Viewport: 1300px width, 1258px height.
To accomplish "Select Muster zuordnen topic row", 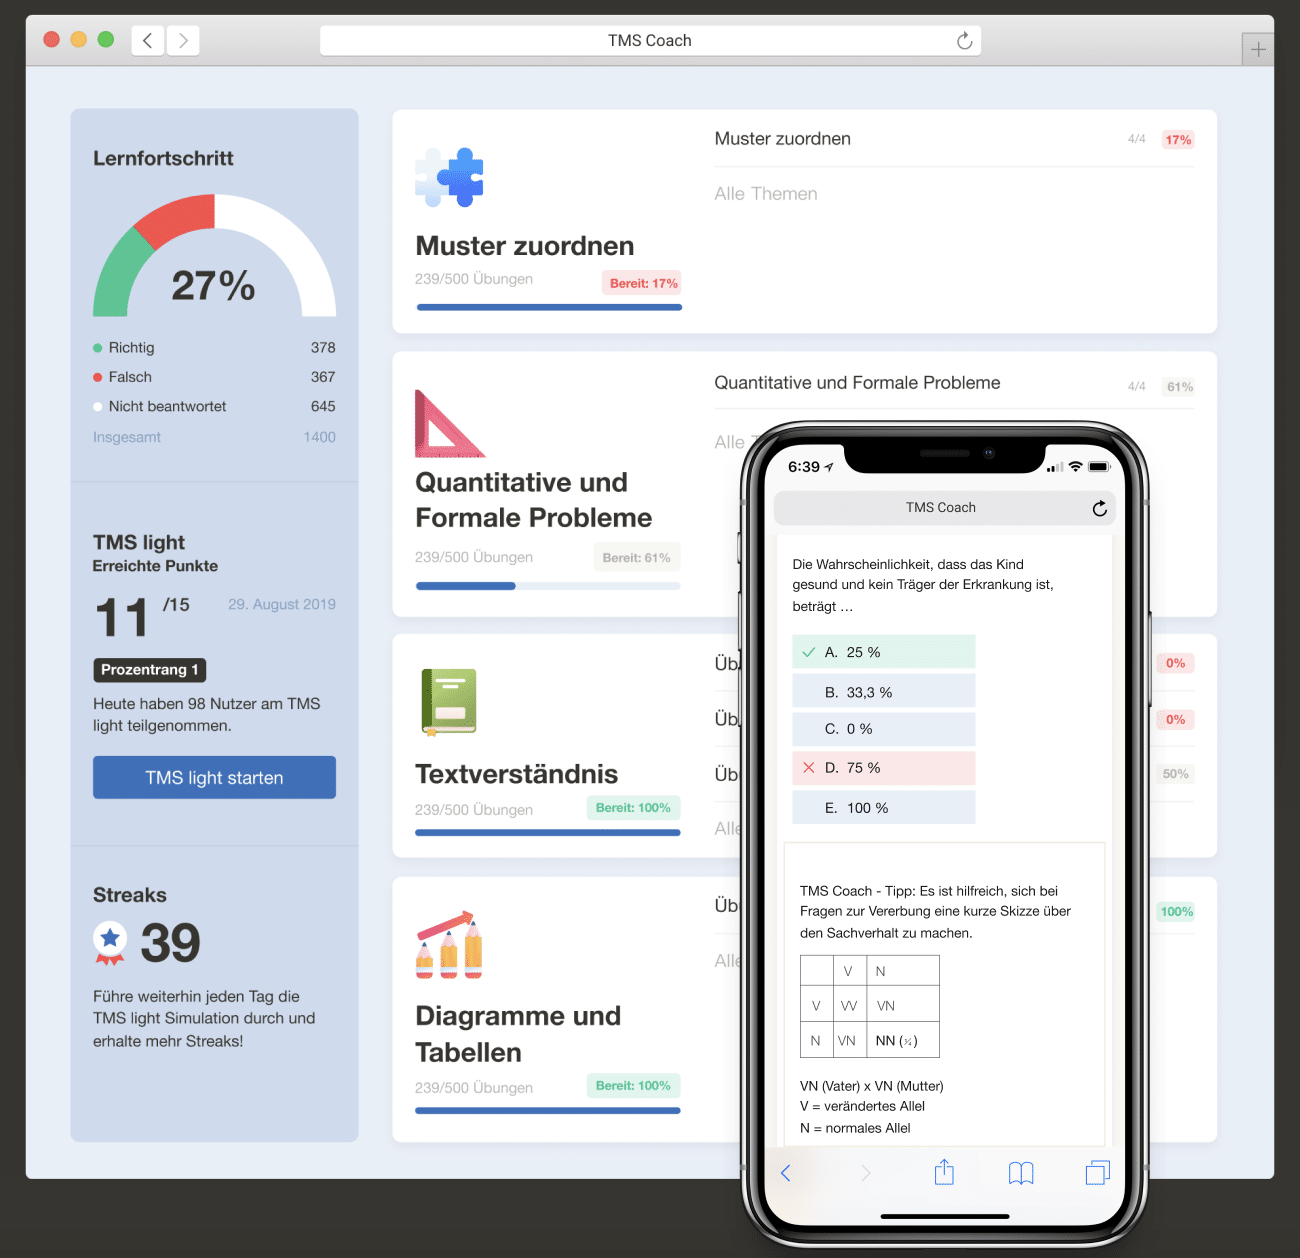I will (954, 139).
